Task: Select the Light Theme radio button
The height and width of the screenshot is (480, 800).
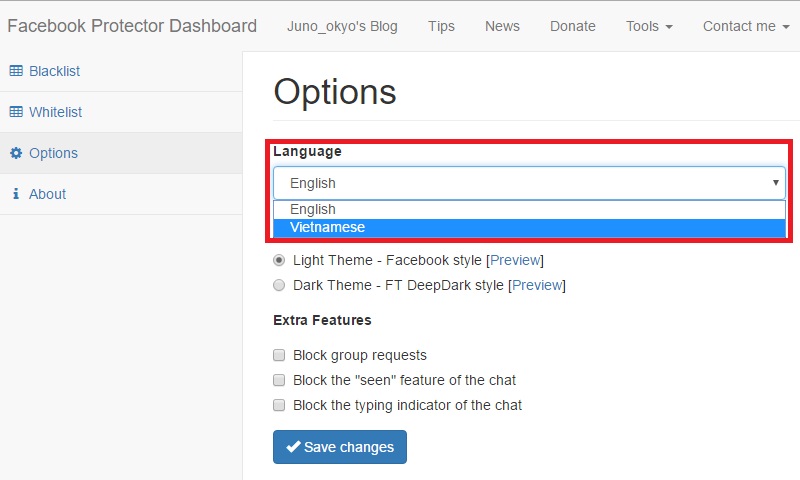Action: [x=279, y=260]
